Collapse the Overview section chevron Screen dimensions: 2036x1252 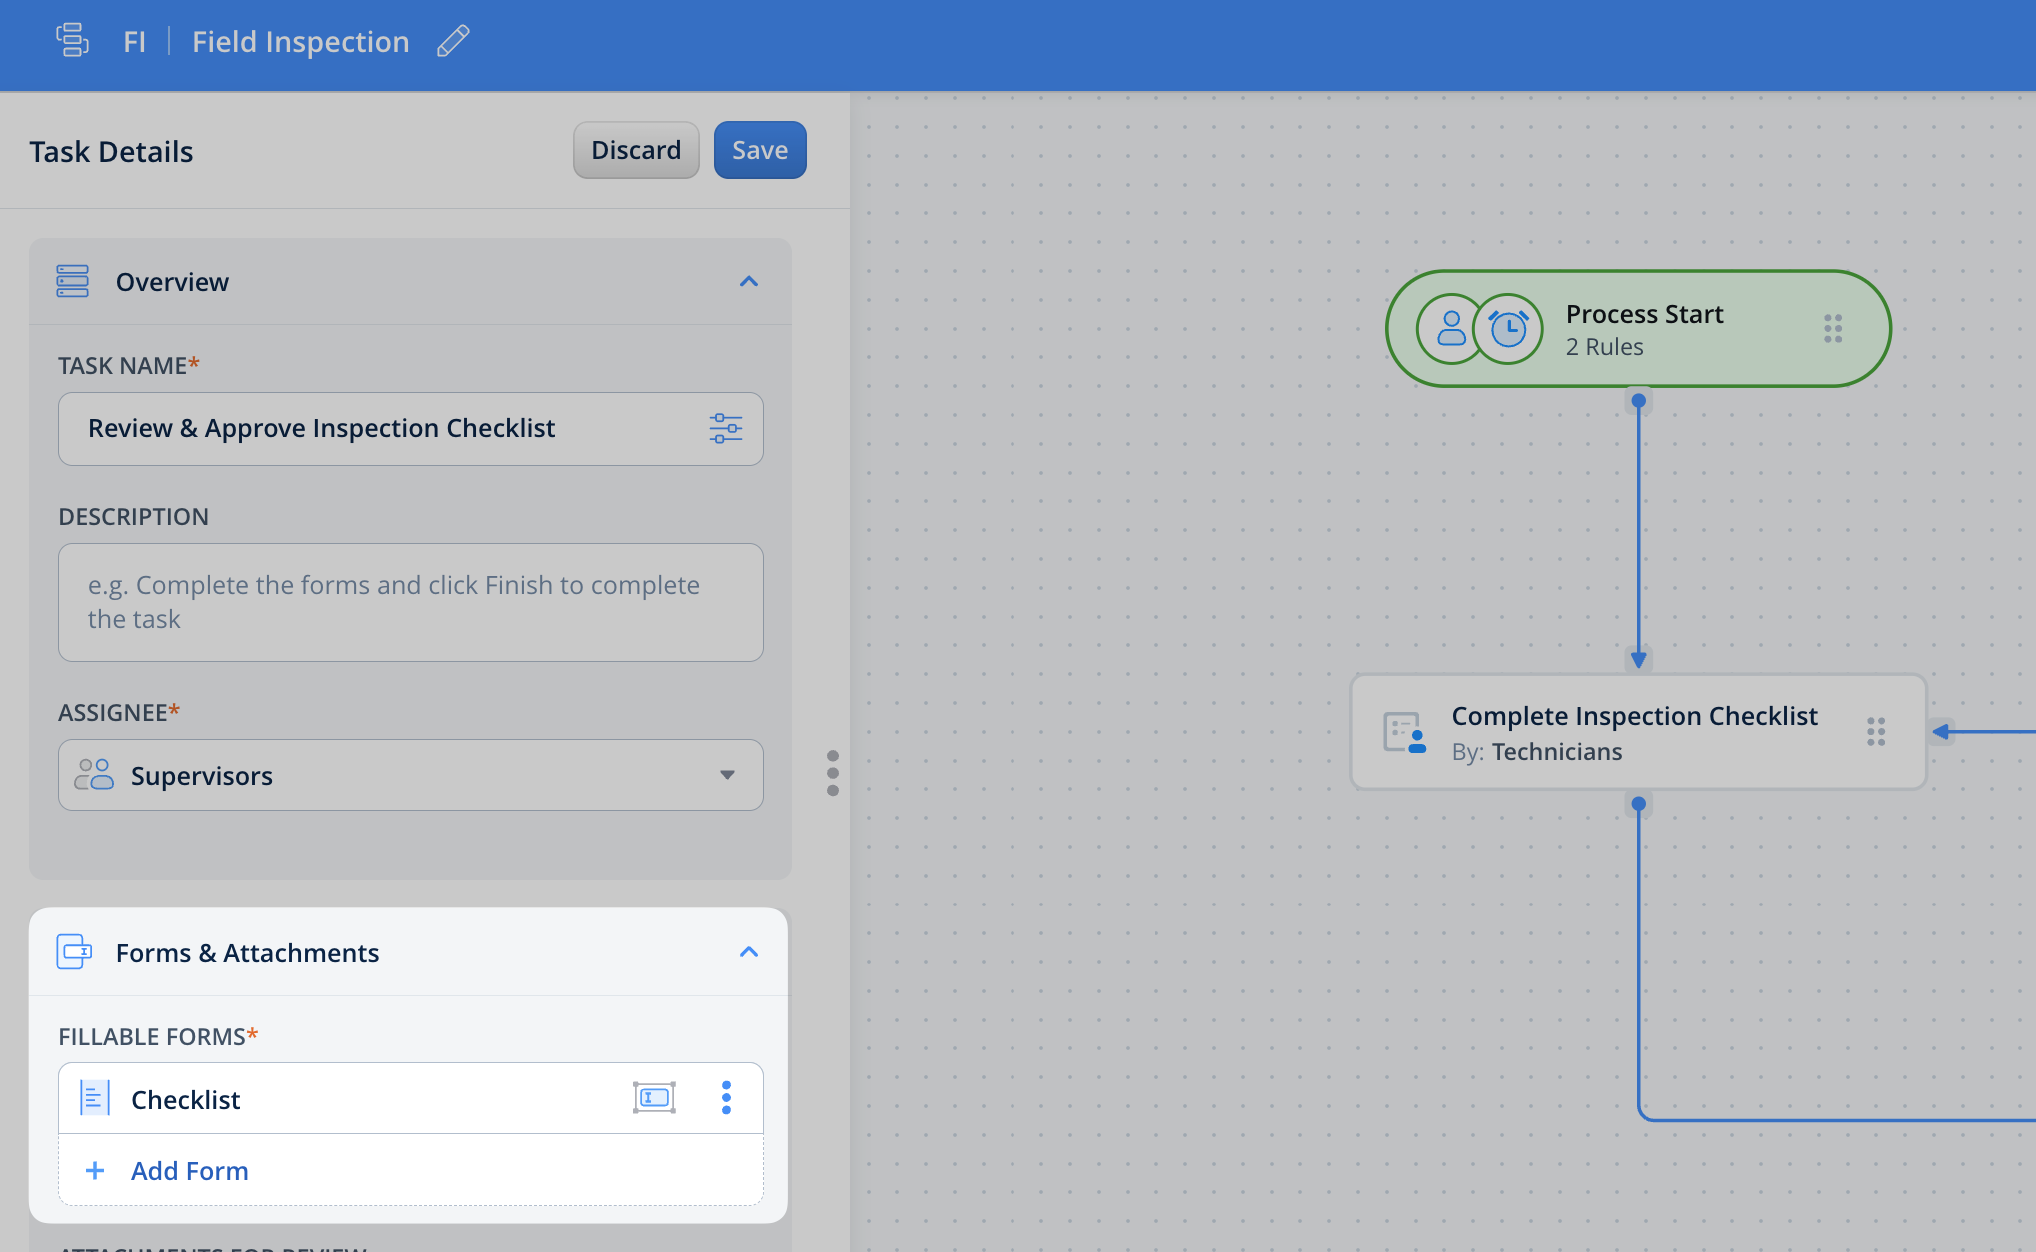pos(748,281)
